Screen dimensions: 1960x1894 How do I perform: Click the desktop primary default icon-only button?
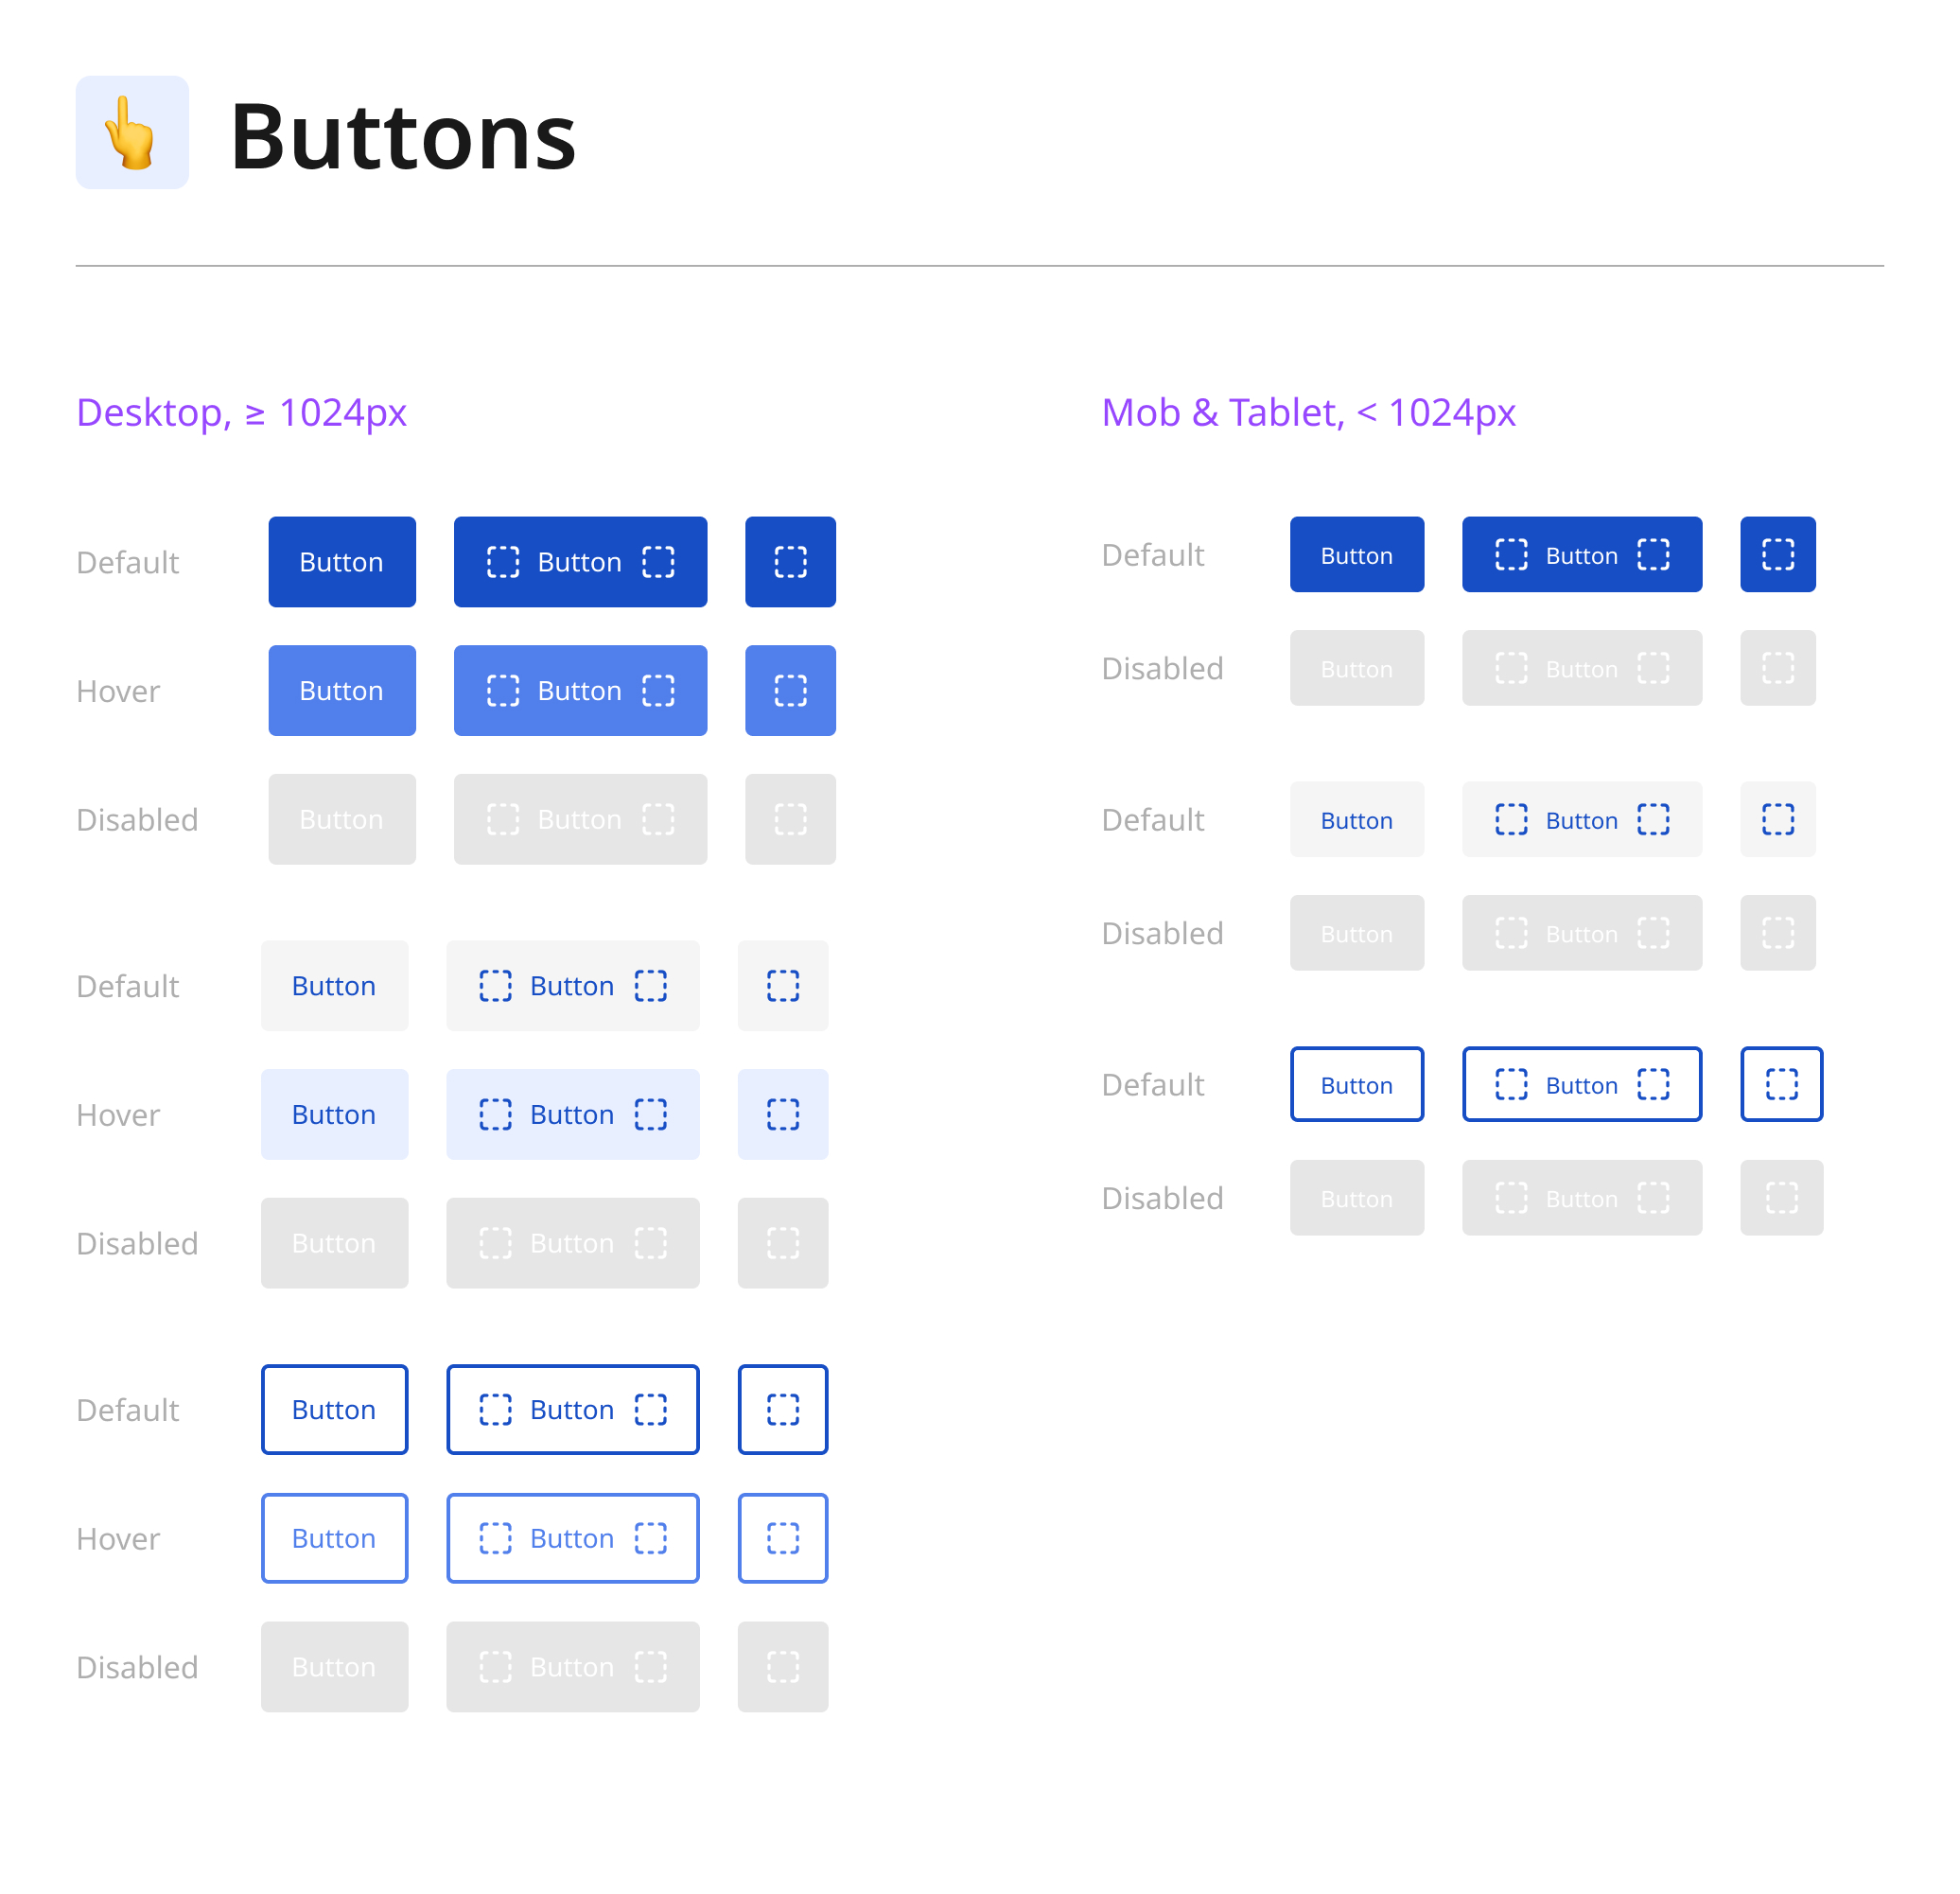pyautogui.click(x=790, y=562)
